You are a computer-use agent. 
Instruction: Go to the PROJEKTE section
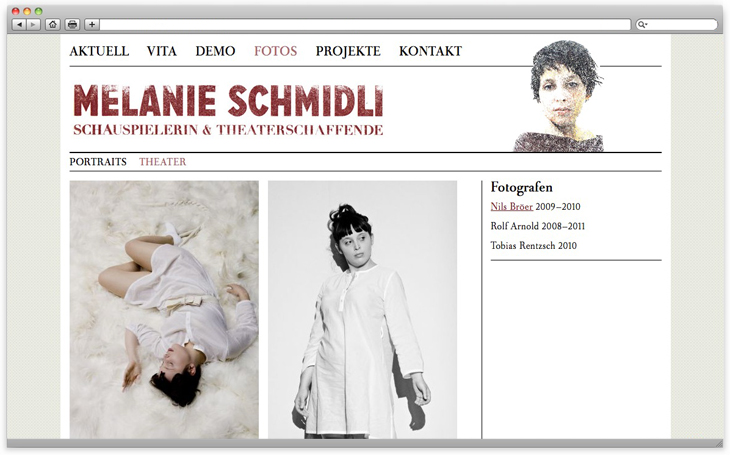348,51
